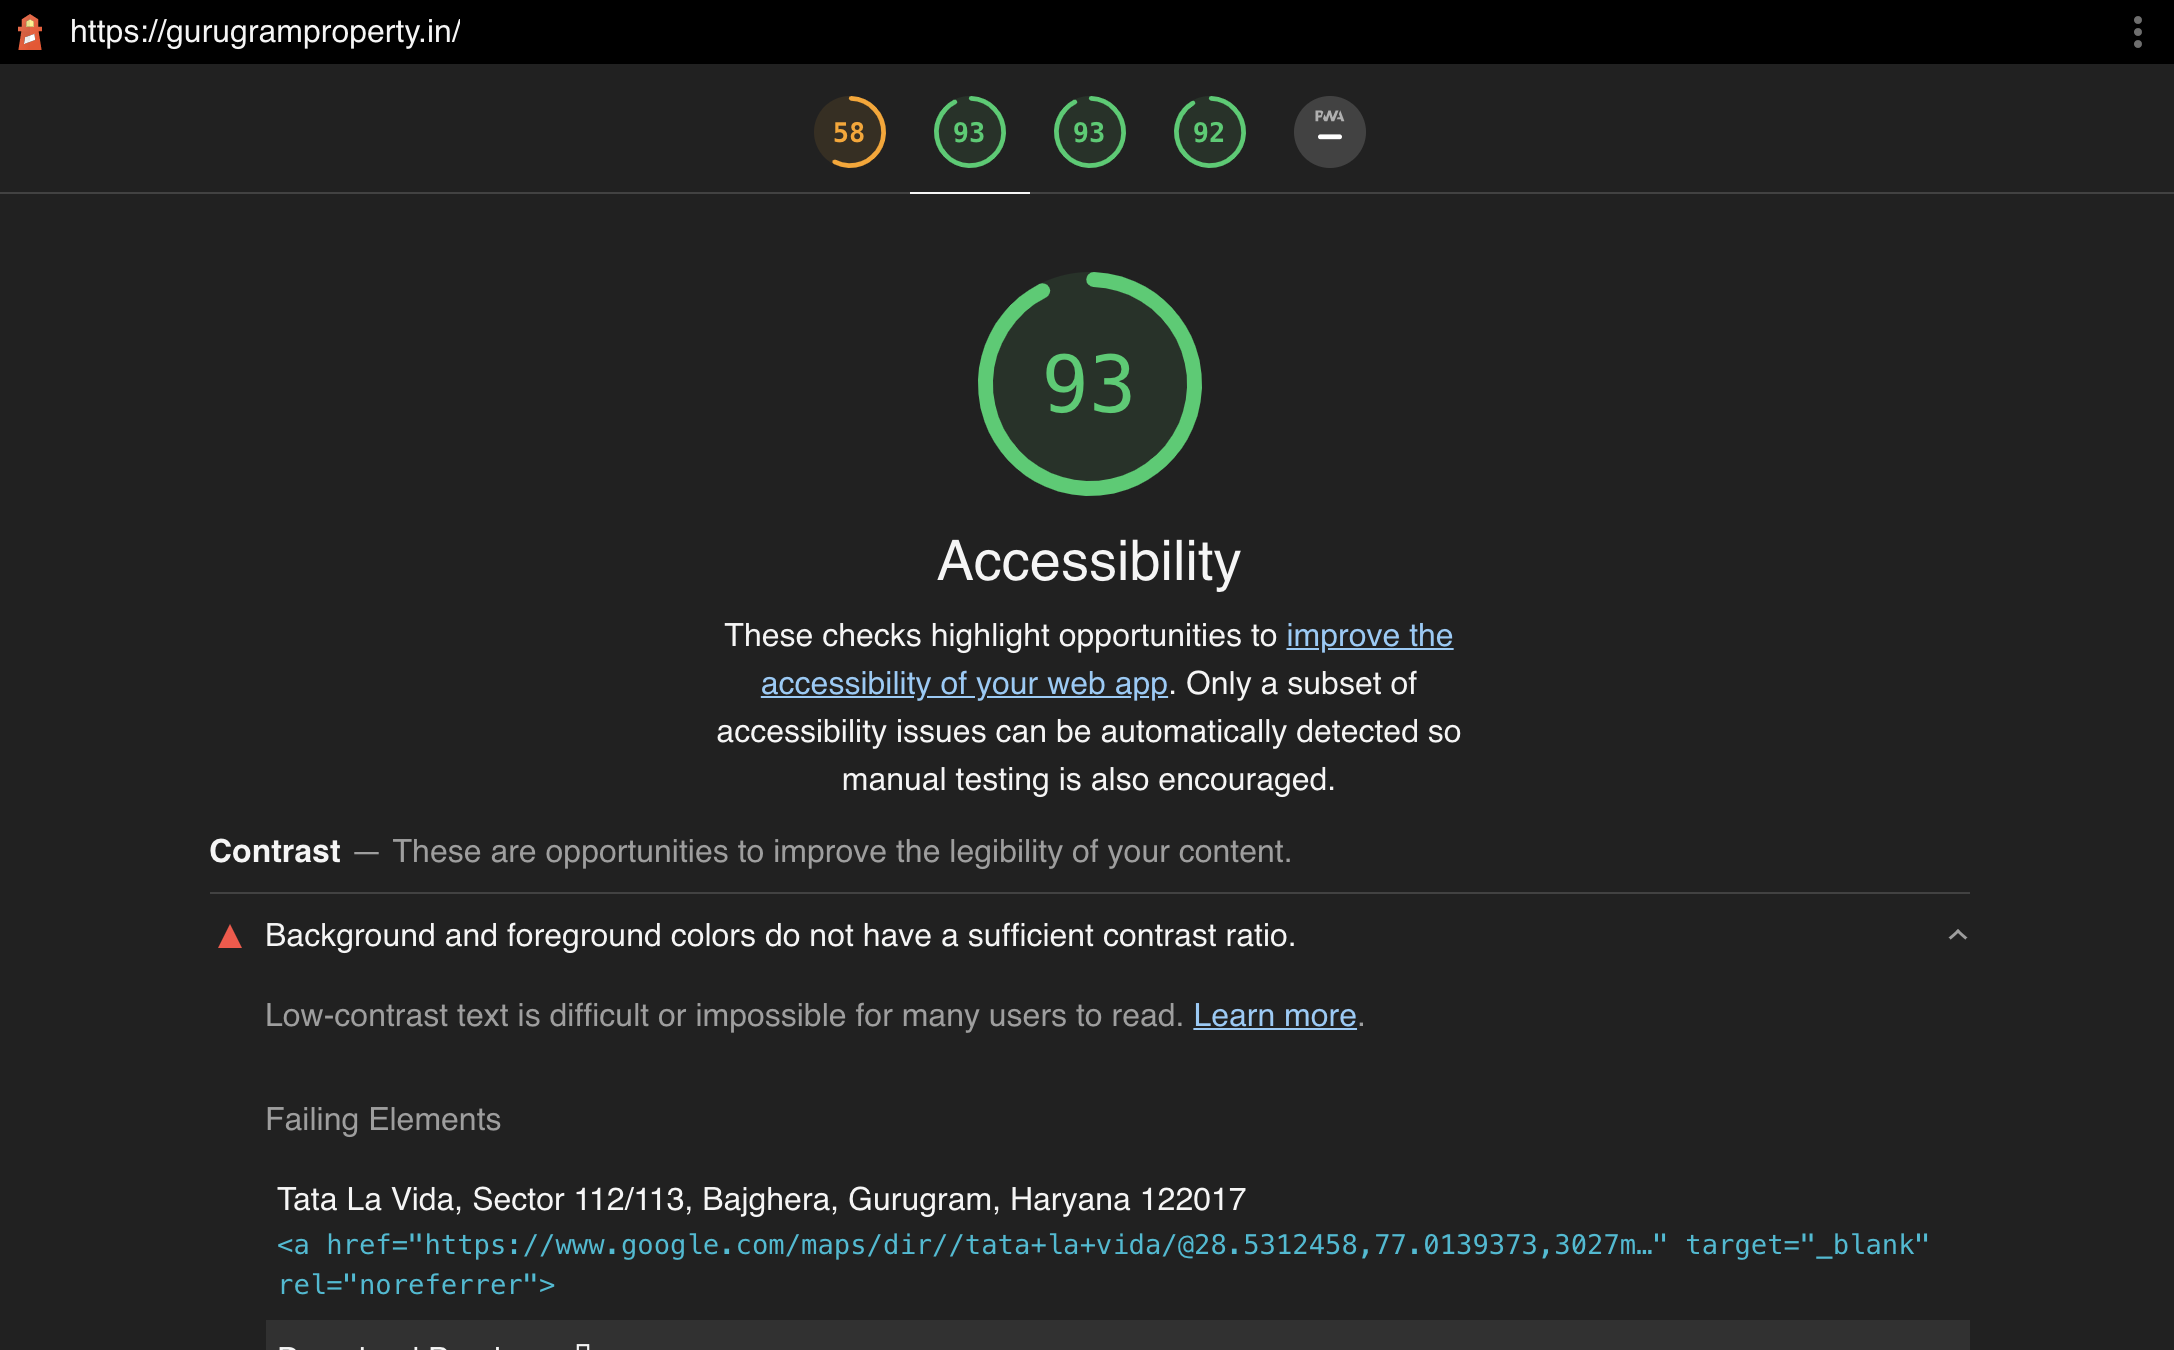This screenshot has height=1350, width=2174.
Task: Open the gurugramproperty.in URL link
Action: (265, 32)
